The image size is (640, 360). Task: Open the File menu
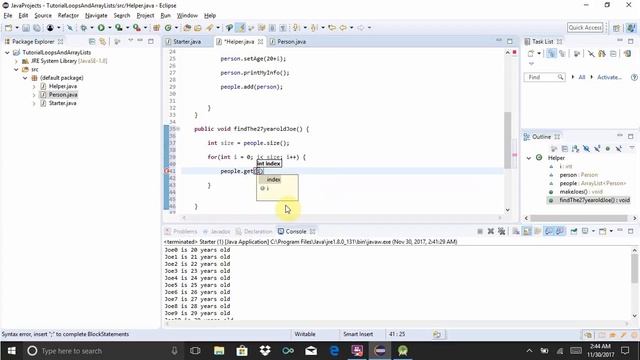click(8, 16)
